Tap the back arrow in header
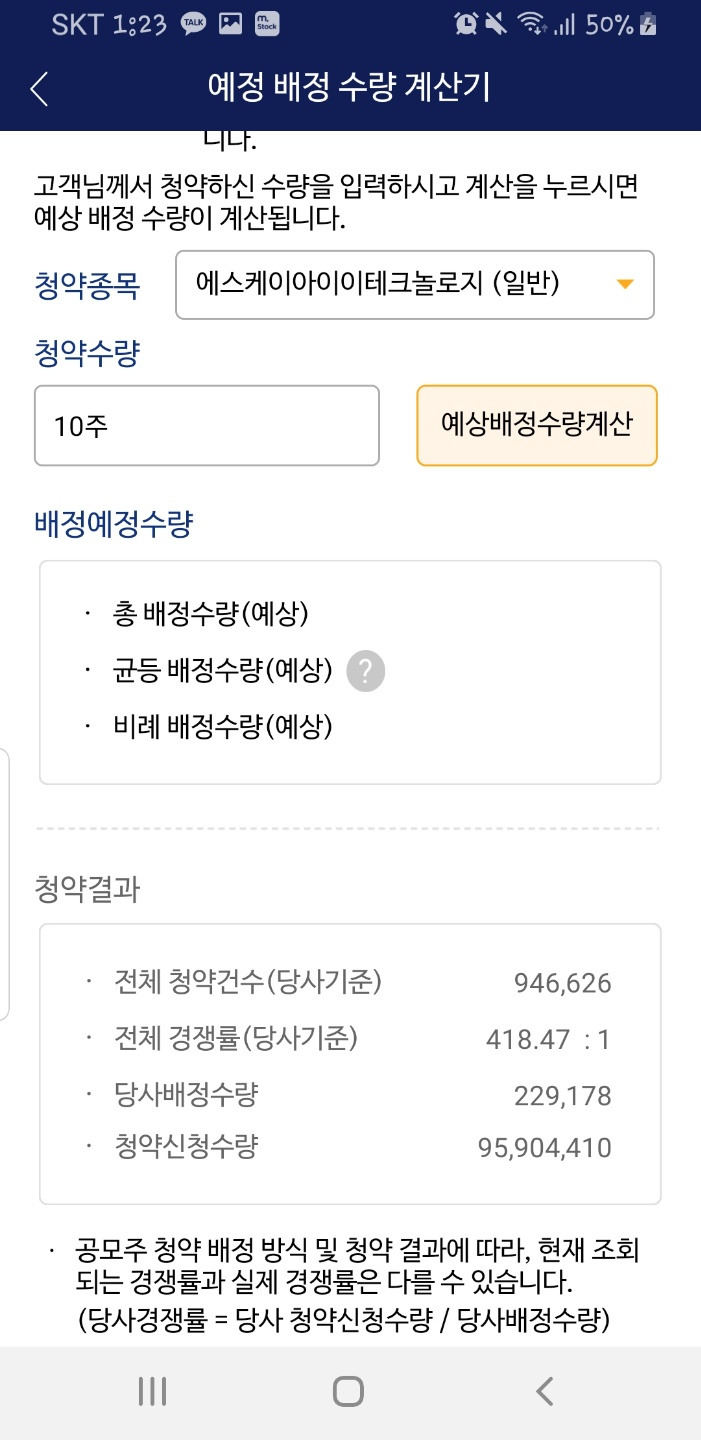701x1440 pixels. click(39, 88)
